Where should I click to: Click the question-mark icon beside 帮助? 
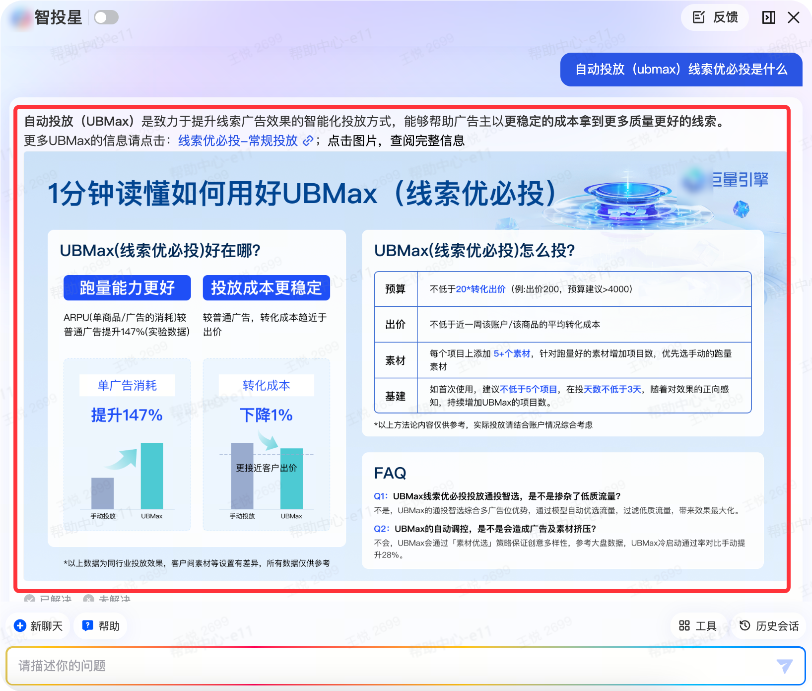point(88,626)
